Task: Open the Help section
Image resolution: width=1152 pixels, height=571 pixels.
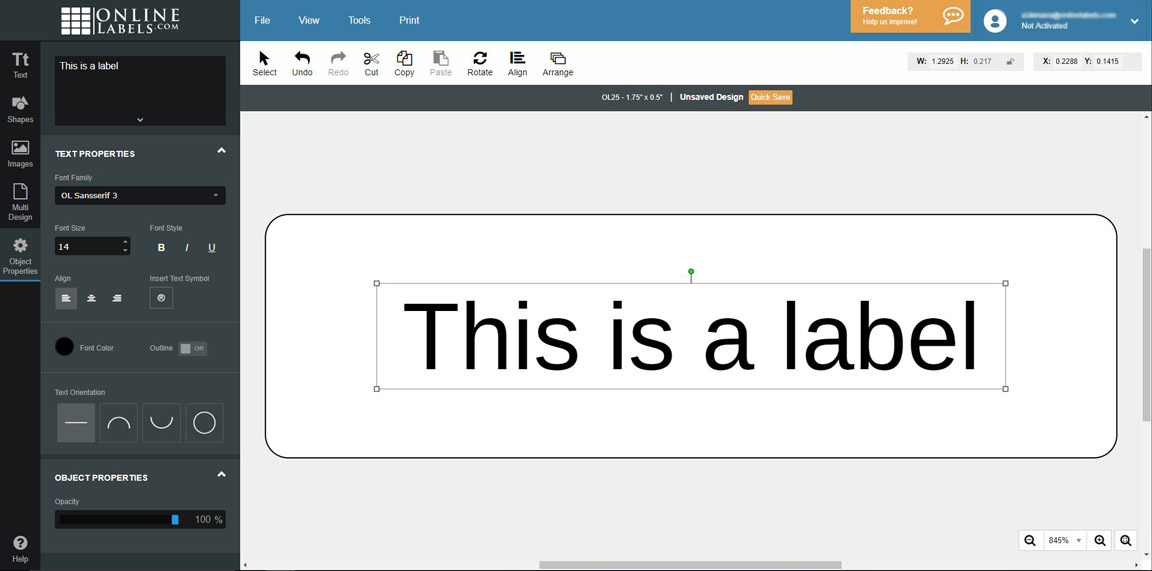Action: 21,549
